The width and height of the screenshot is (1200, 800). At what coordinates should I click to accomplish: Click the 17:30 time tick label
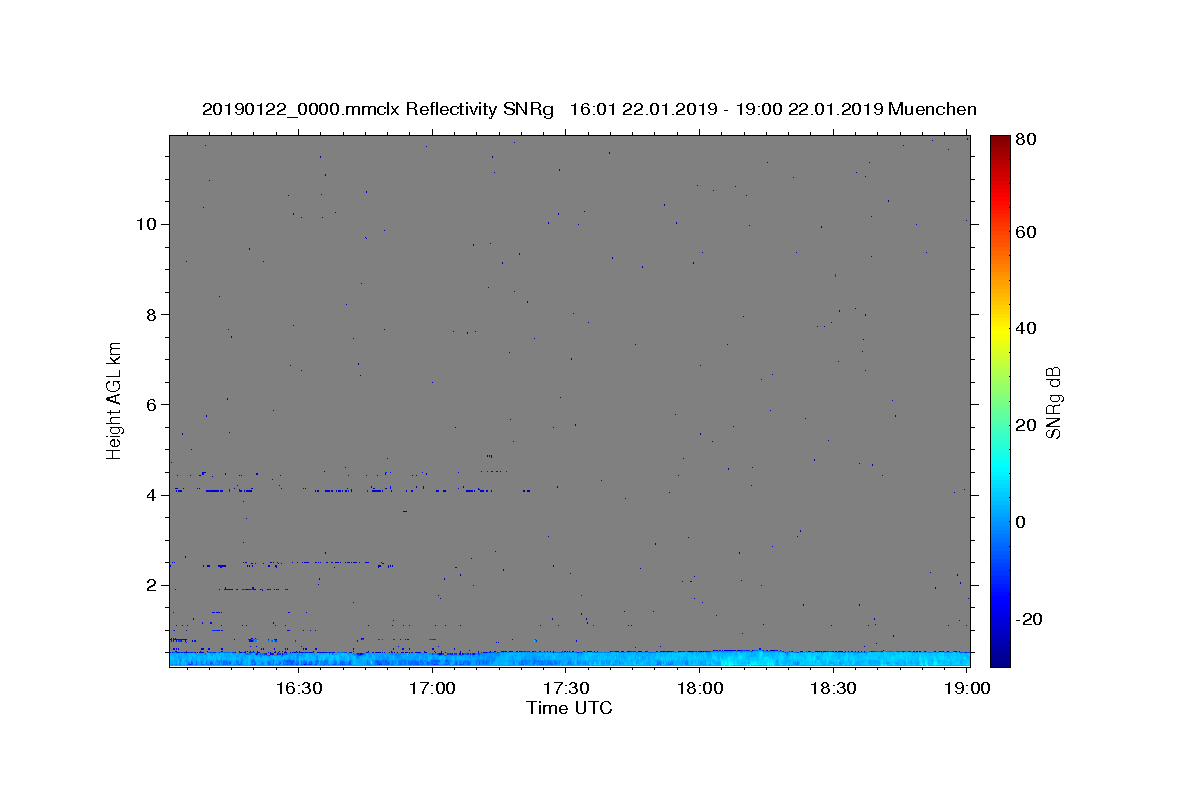pos(566,688)
